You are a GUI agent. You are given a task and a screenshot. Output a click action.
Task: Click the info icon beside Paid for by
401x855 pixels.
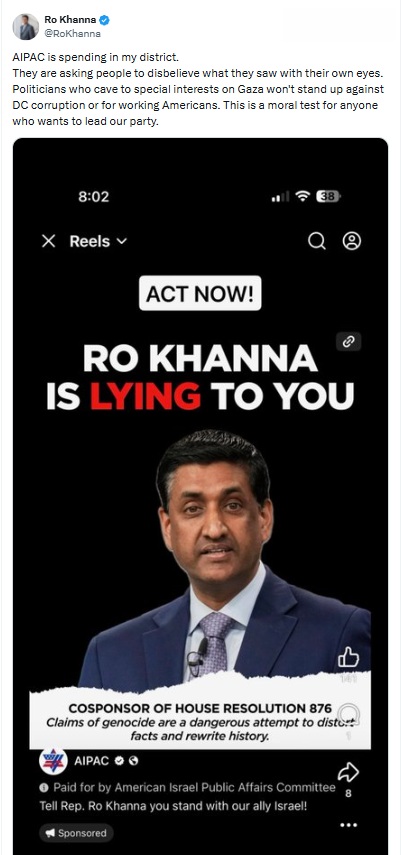point(44,788)
